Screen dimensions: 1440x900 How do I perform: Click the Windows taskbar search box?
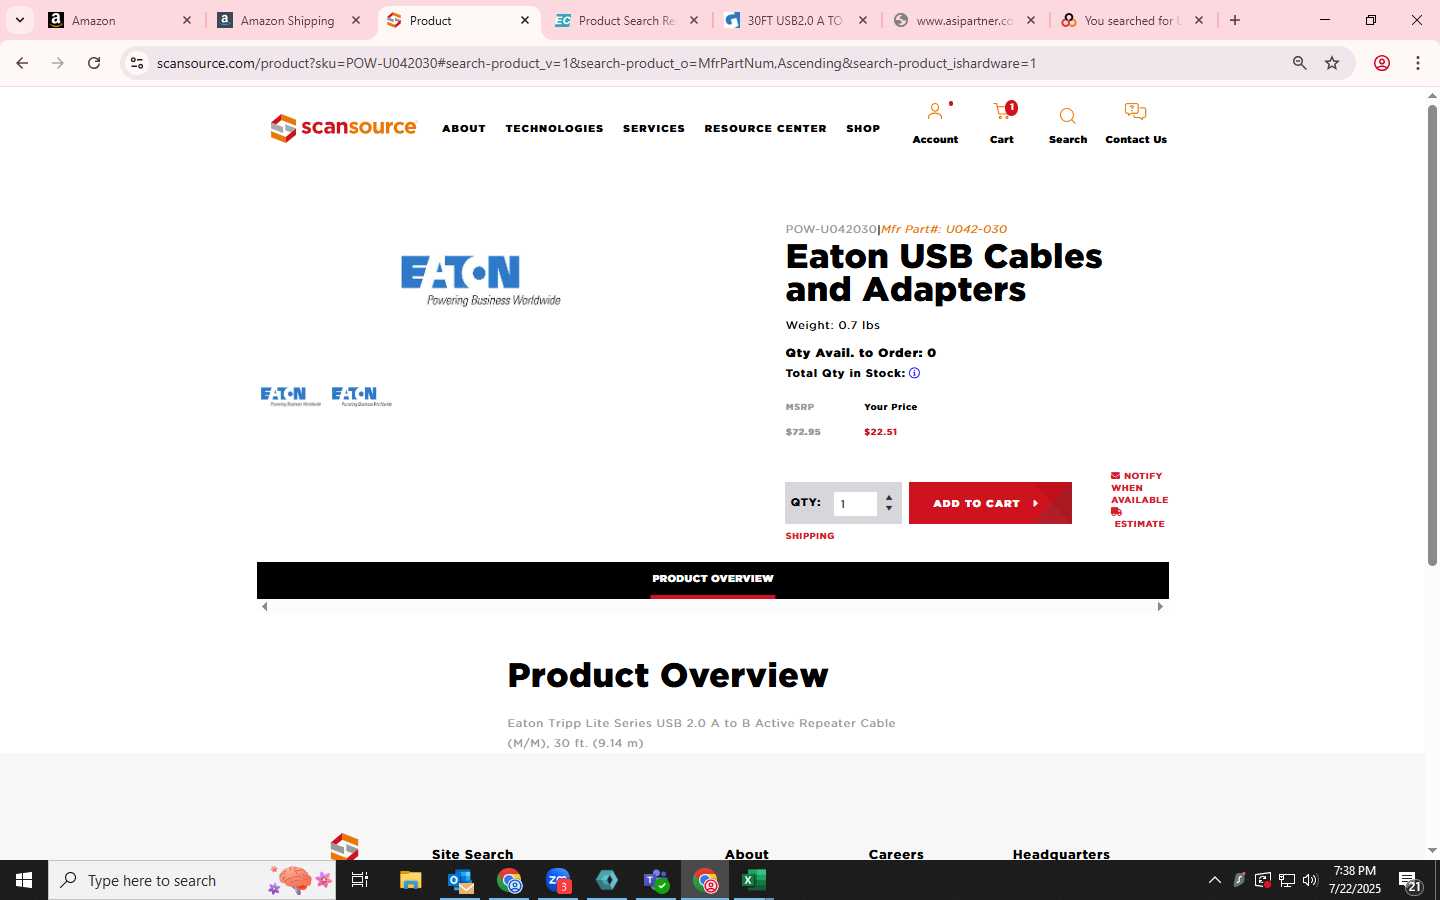point(192,880)
